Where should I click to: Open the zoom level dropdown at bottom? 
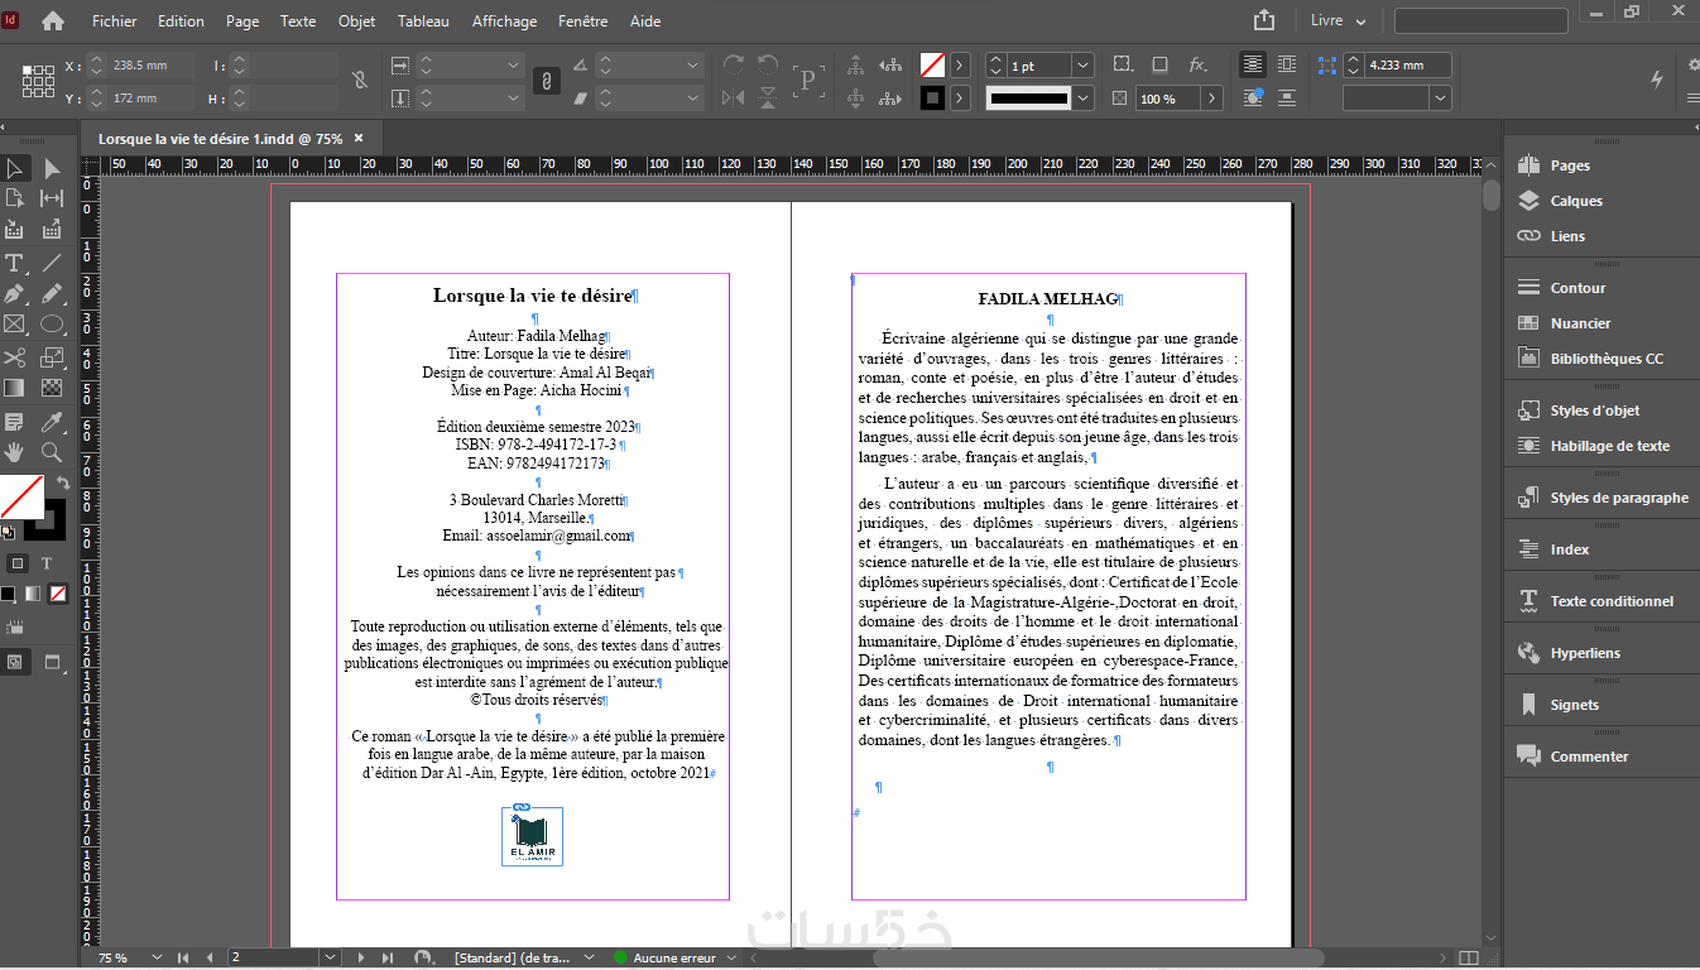tap(156, 958)
